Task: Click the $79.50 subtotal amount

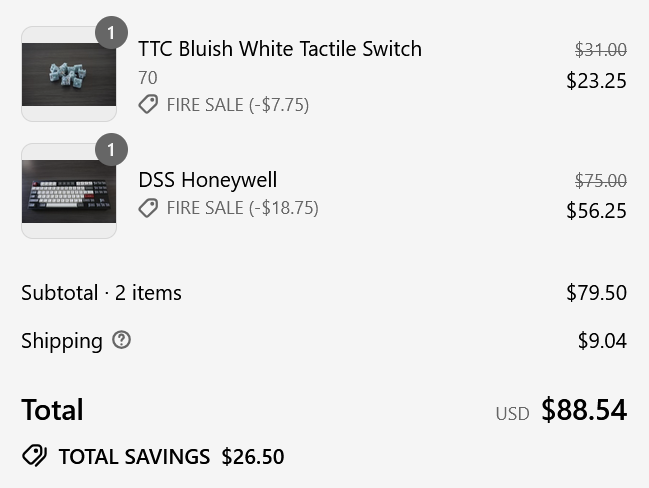Action: 596,293
